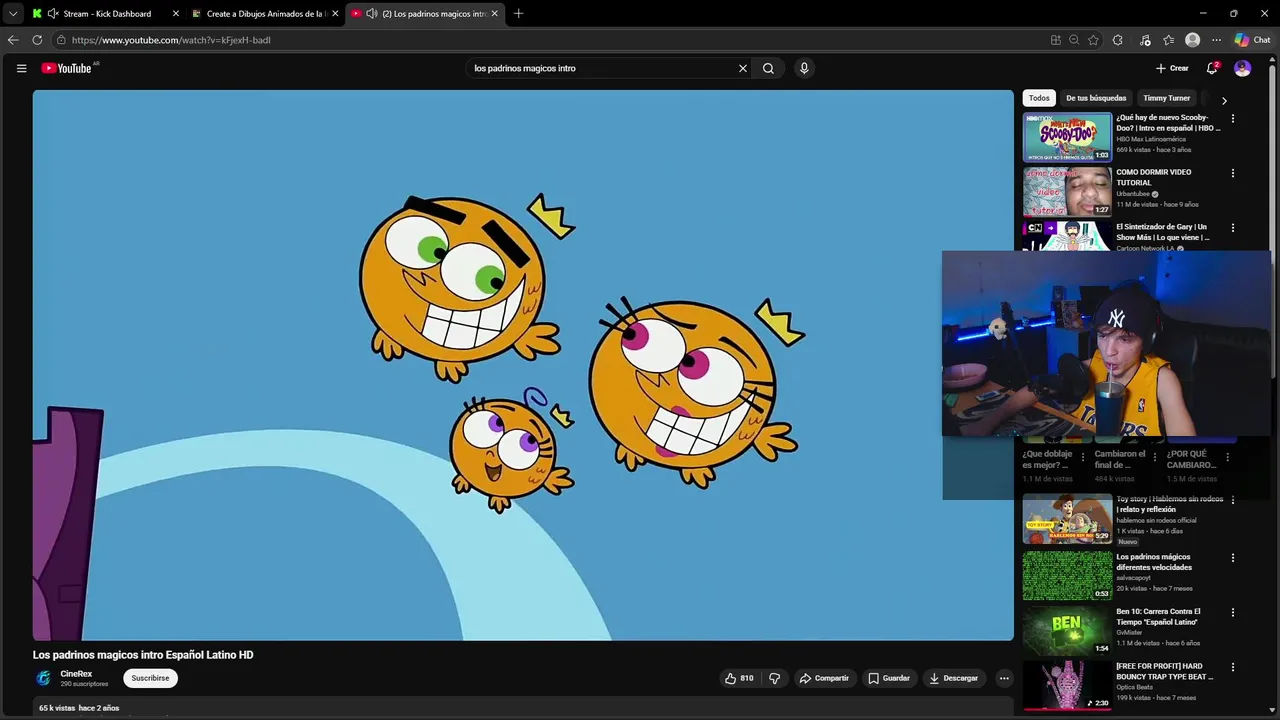Add this page to browser favorites

click(x=1093, y=40)
